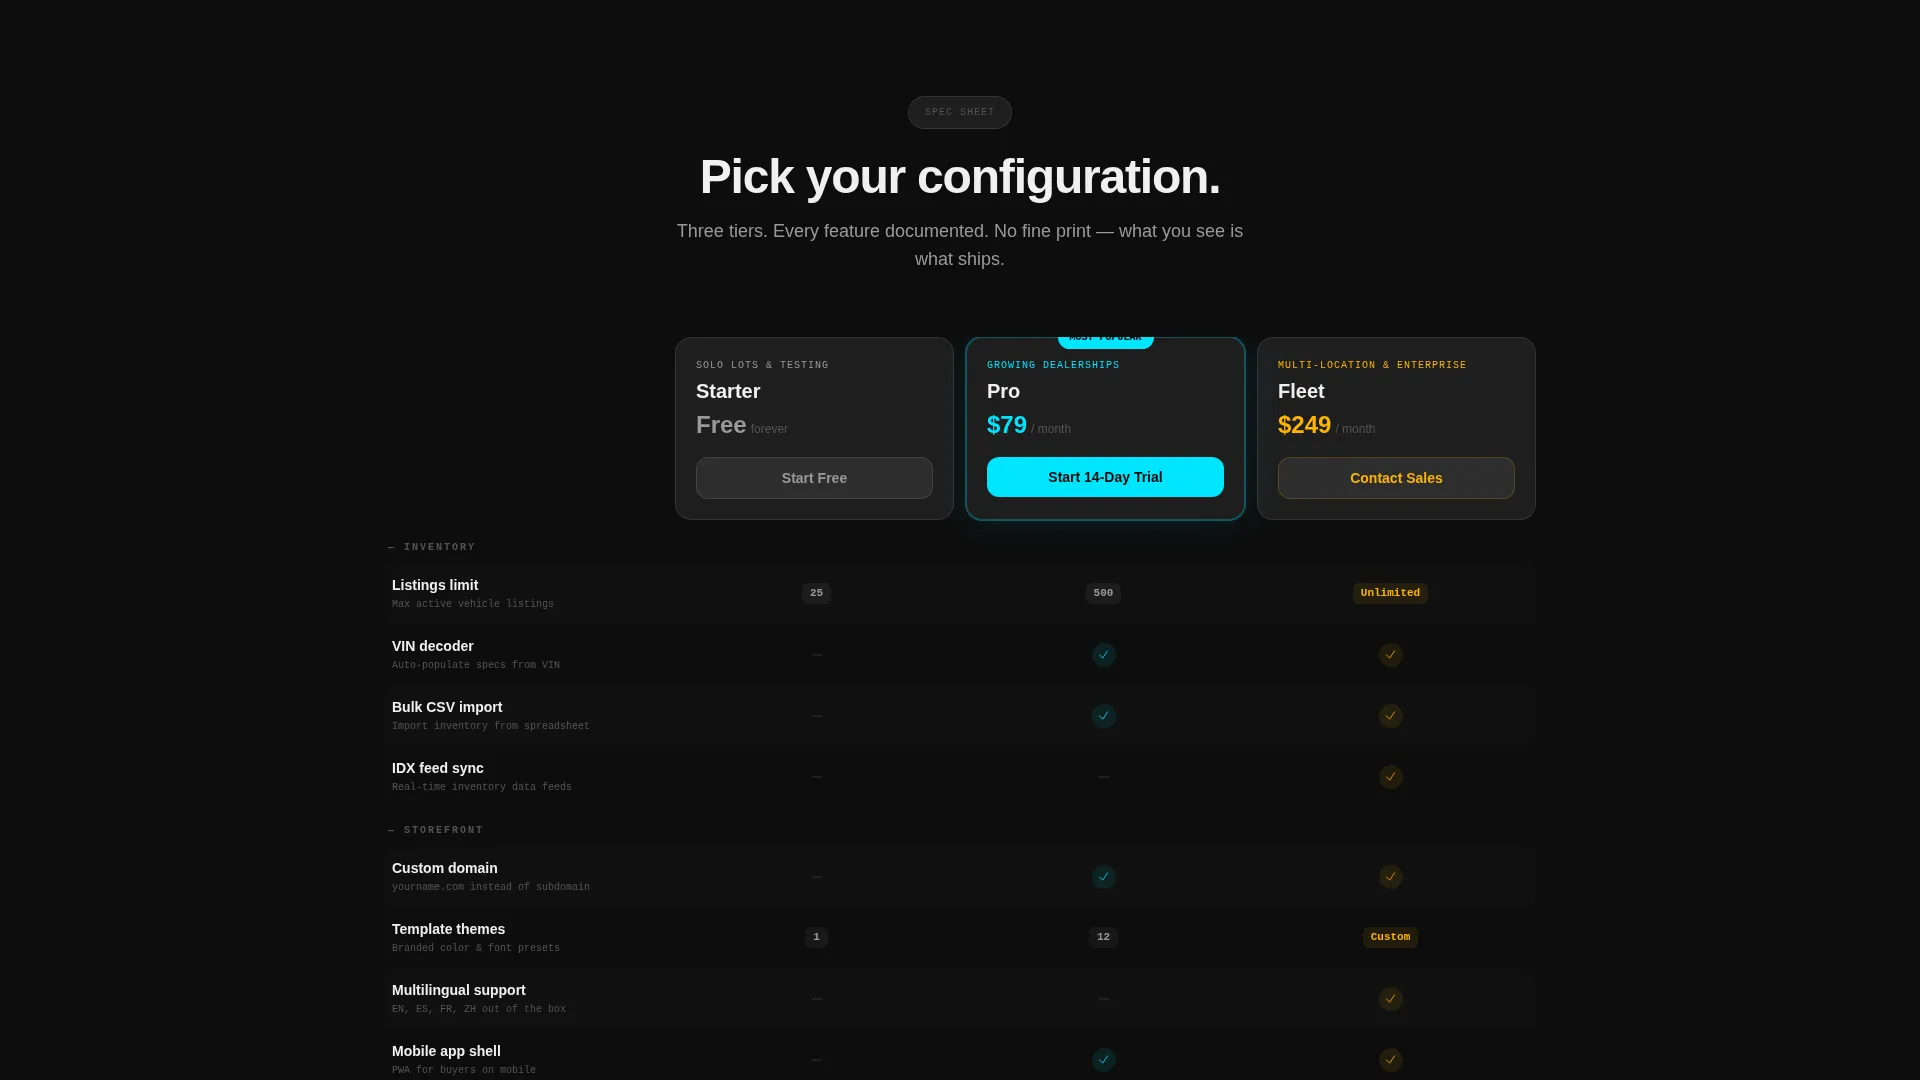Click the Spec Sheet pill label

point(960,112)
